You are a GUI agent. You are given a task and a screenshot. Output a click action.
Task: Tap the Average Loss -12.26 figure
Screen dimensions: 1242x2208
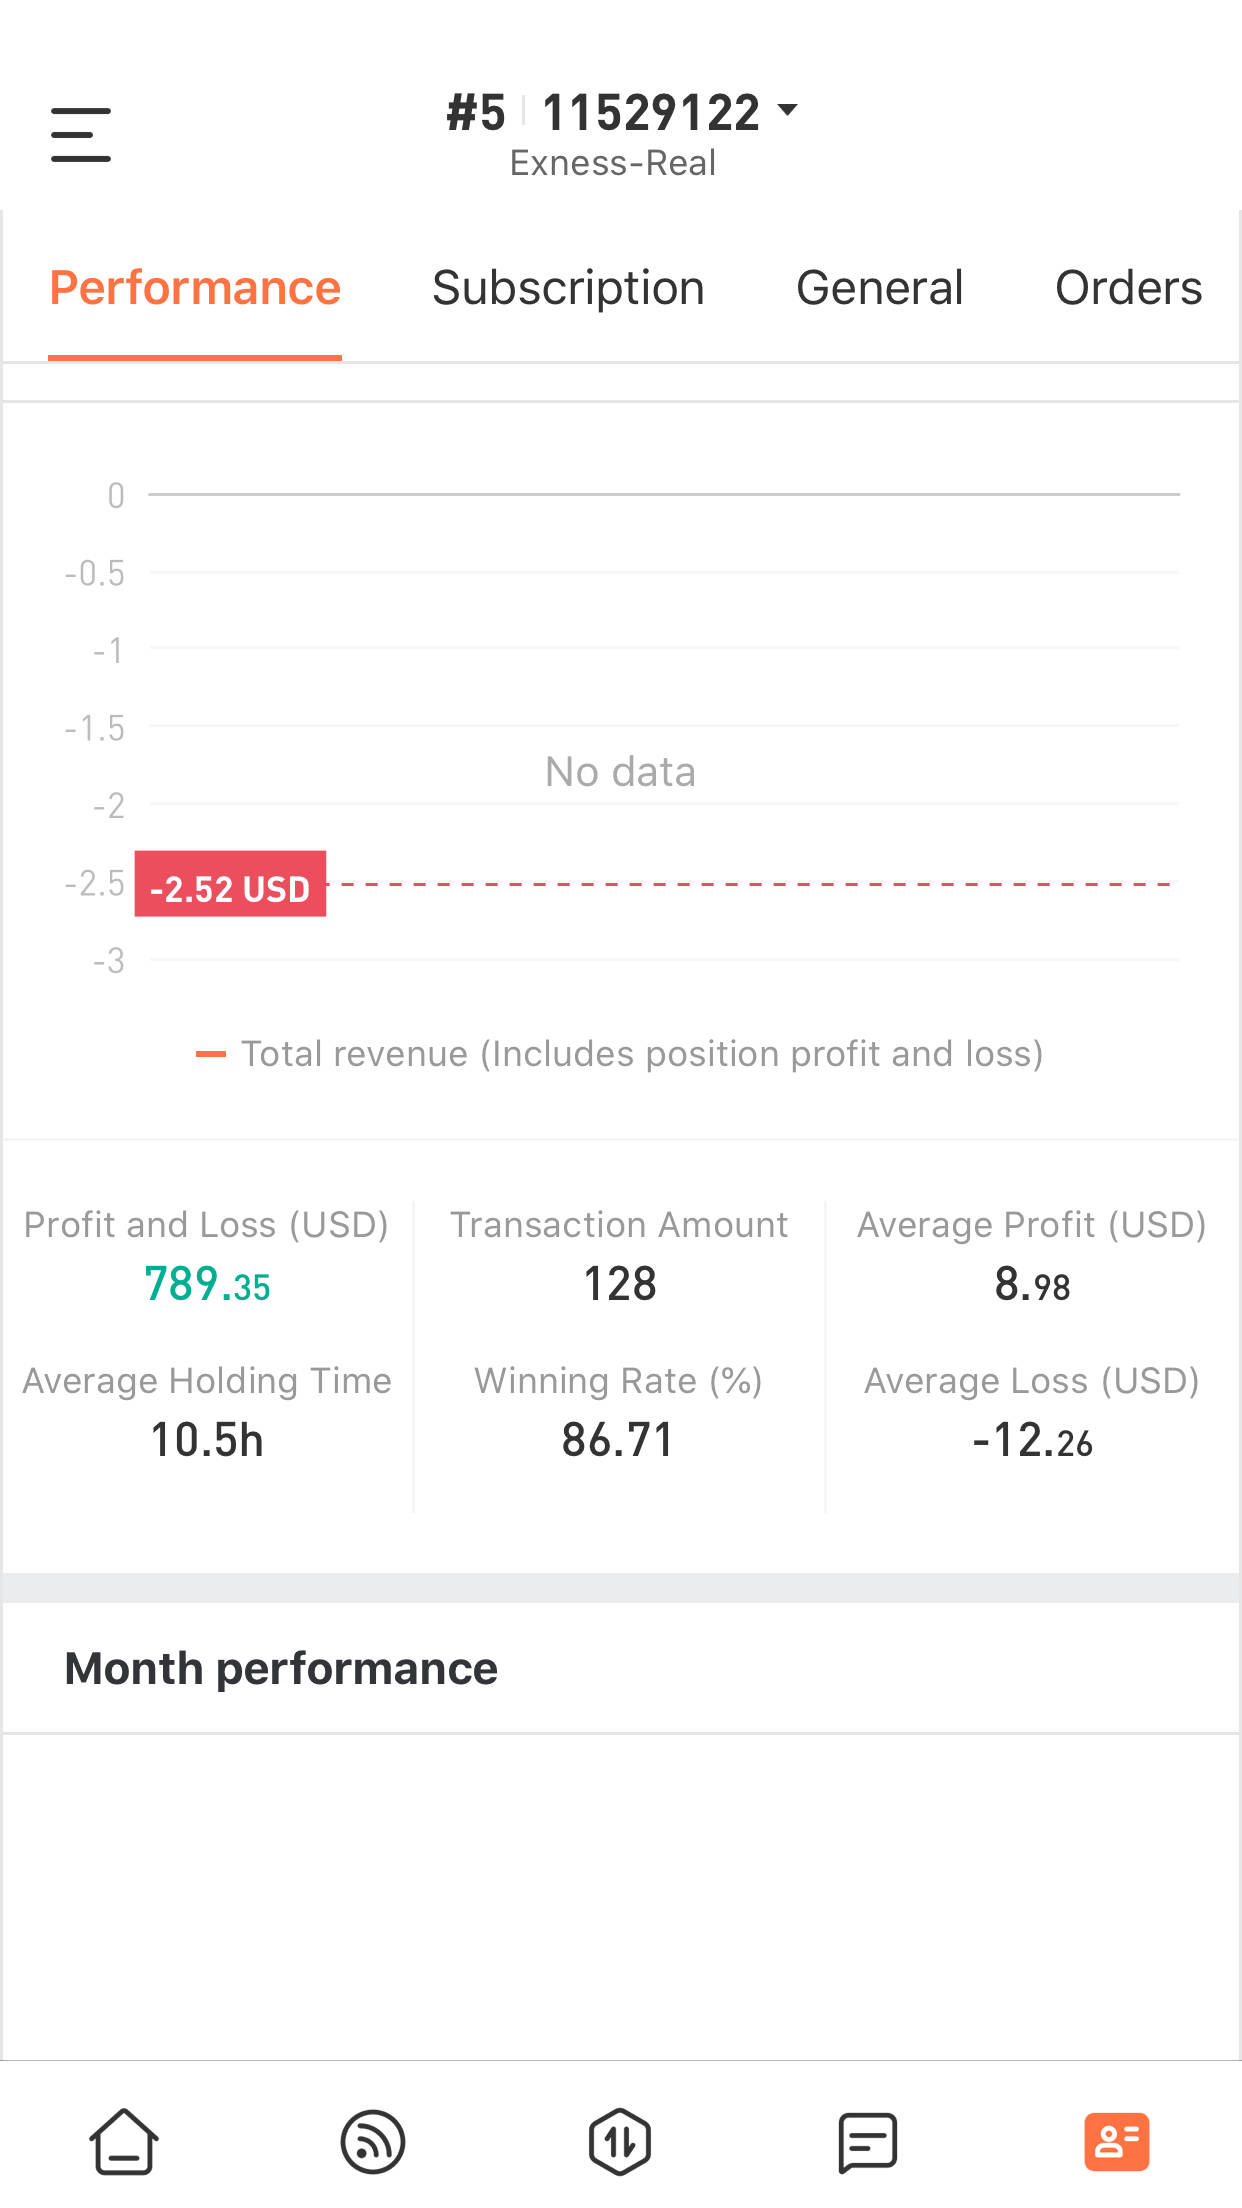pyautogui.click(x=1032, y=1441)
